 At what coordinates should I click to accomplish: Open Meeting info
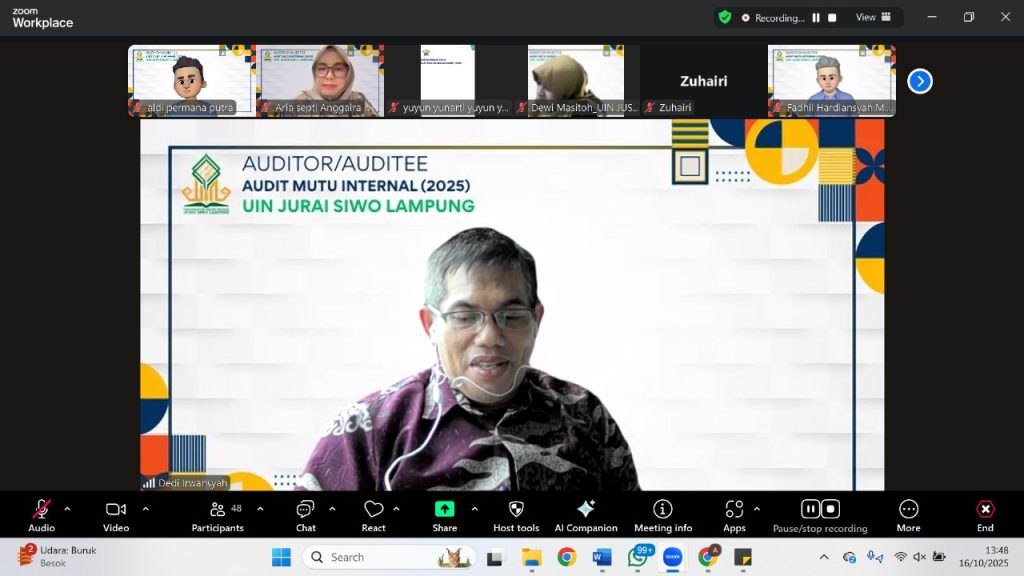coord(662,515)
